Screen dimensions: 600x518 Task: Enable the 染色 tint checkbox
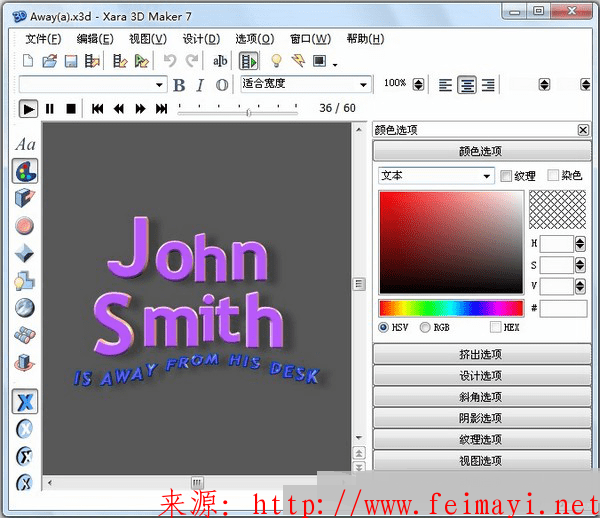coord(553,175)
